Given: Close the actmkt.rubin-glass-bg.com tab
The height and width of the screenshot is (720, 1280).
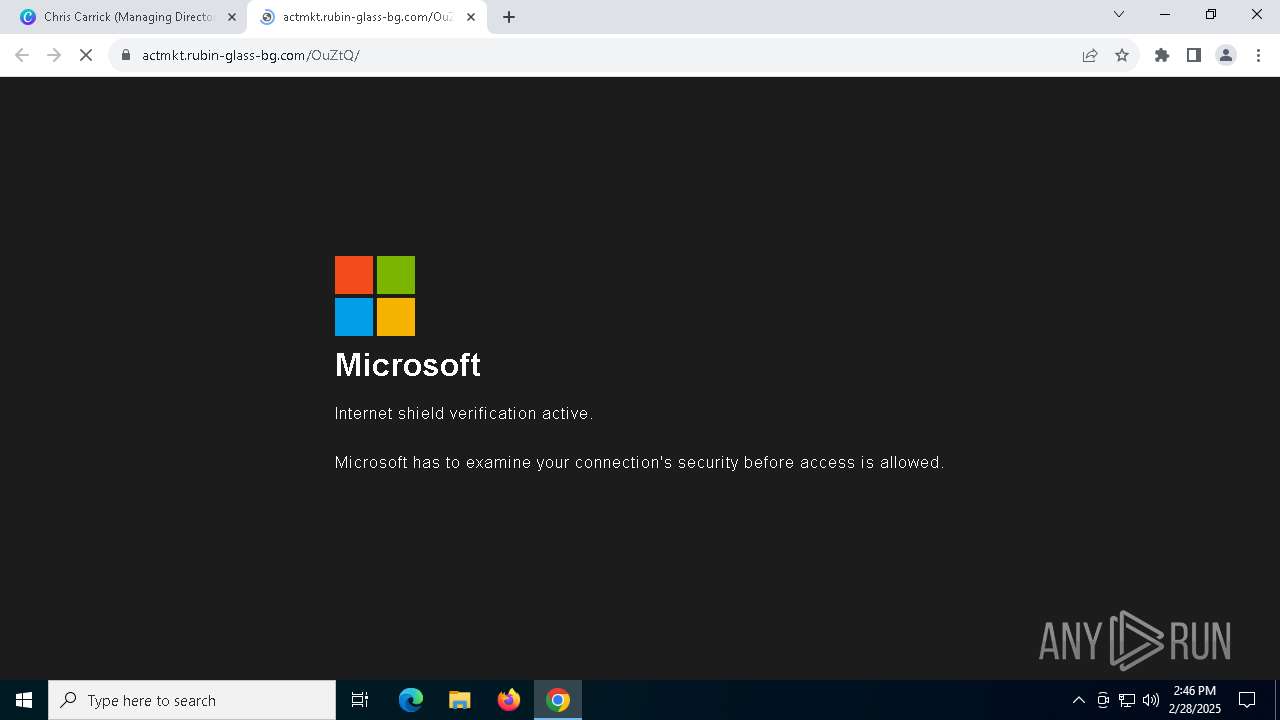Looking at the screenshot, I should pos(471,17).
